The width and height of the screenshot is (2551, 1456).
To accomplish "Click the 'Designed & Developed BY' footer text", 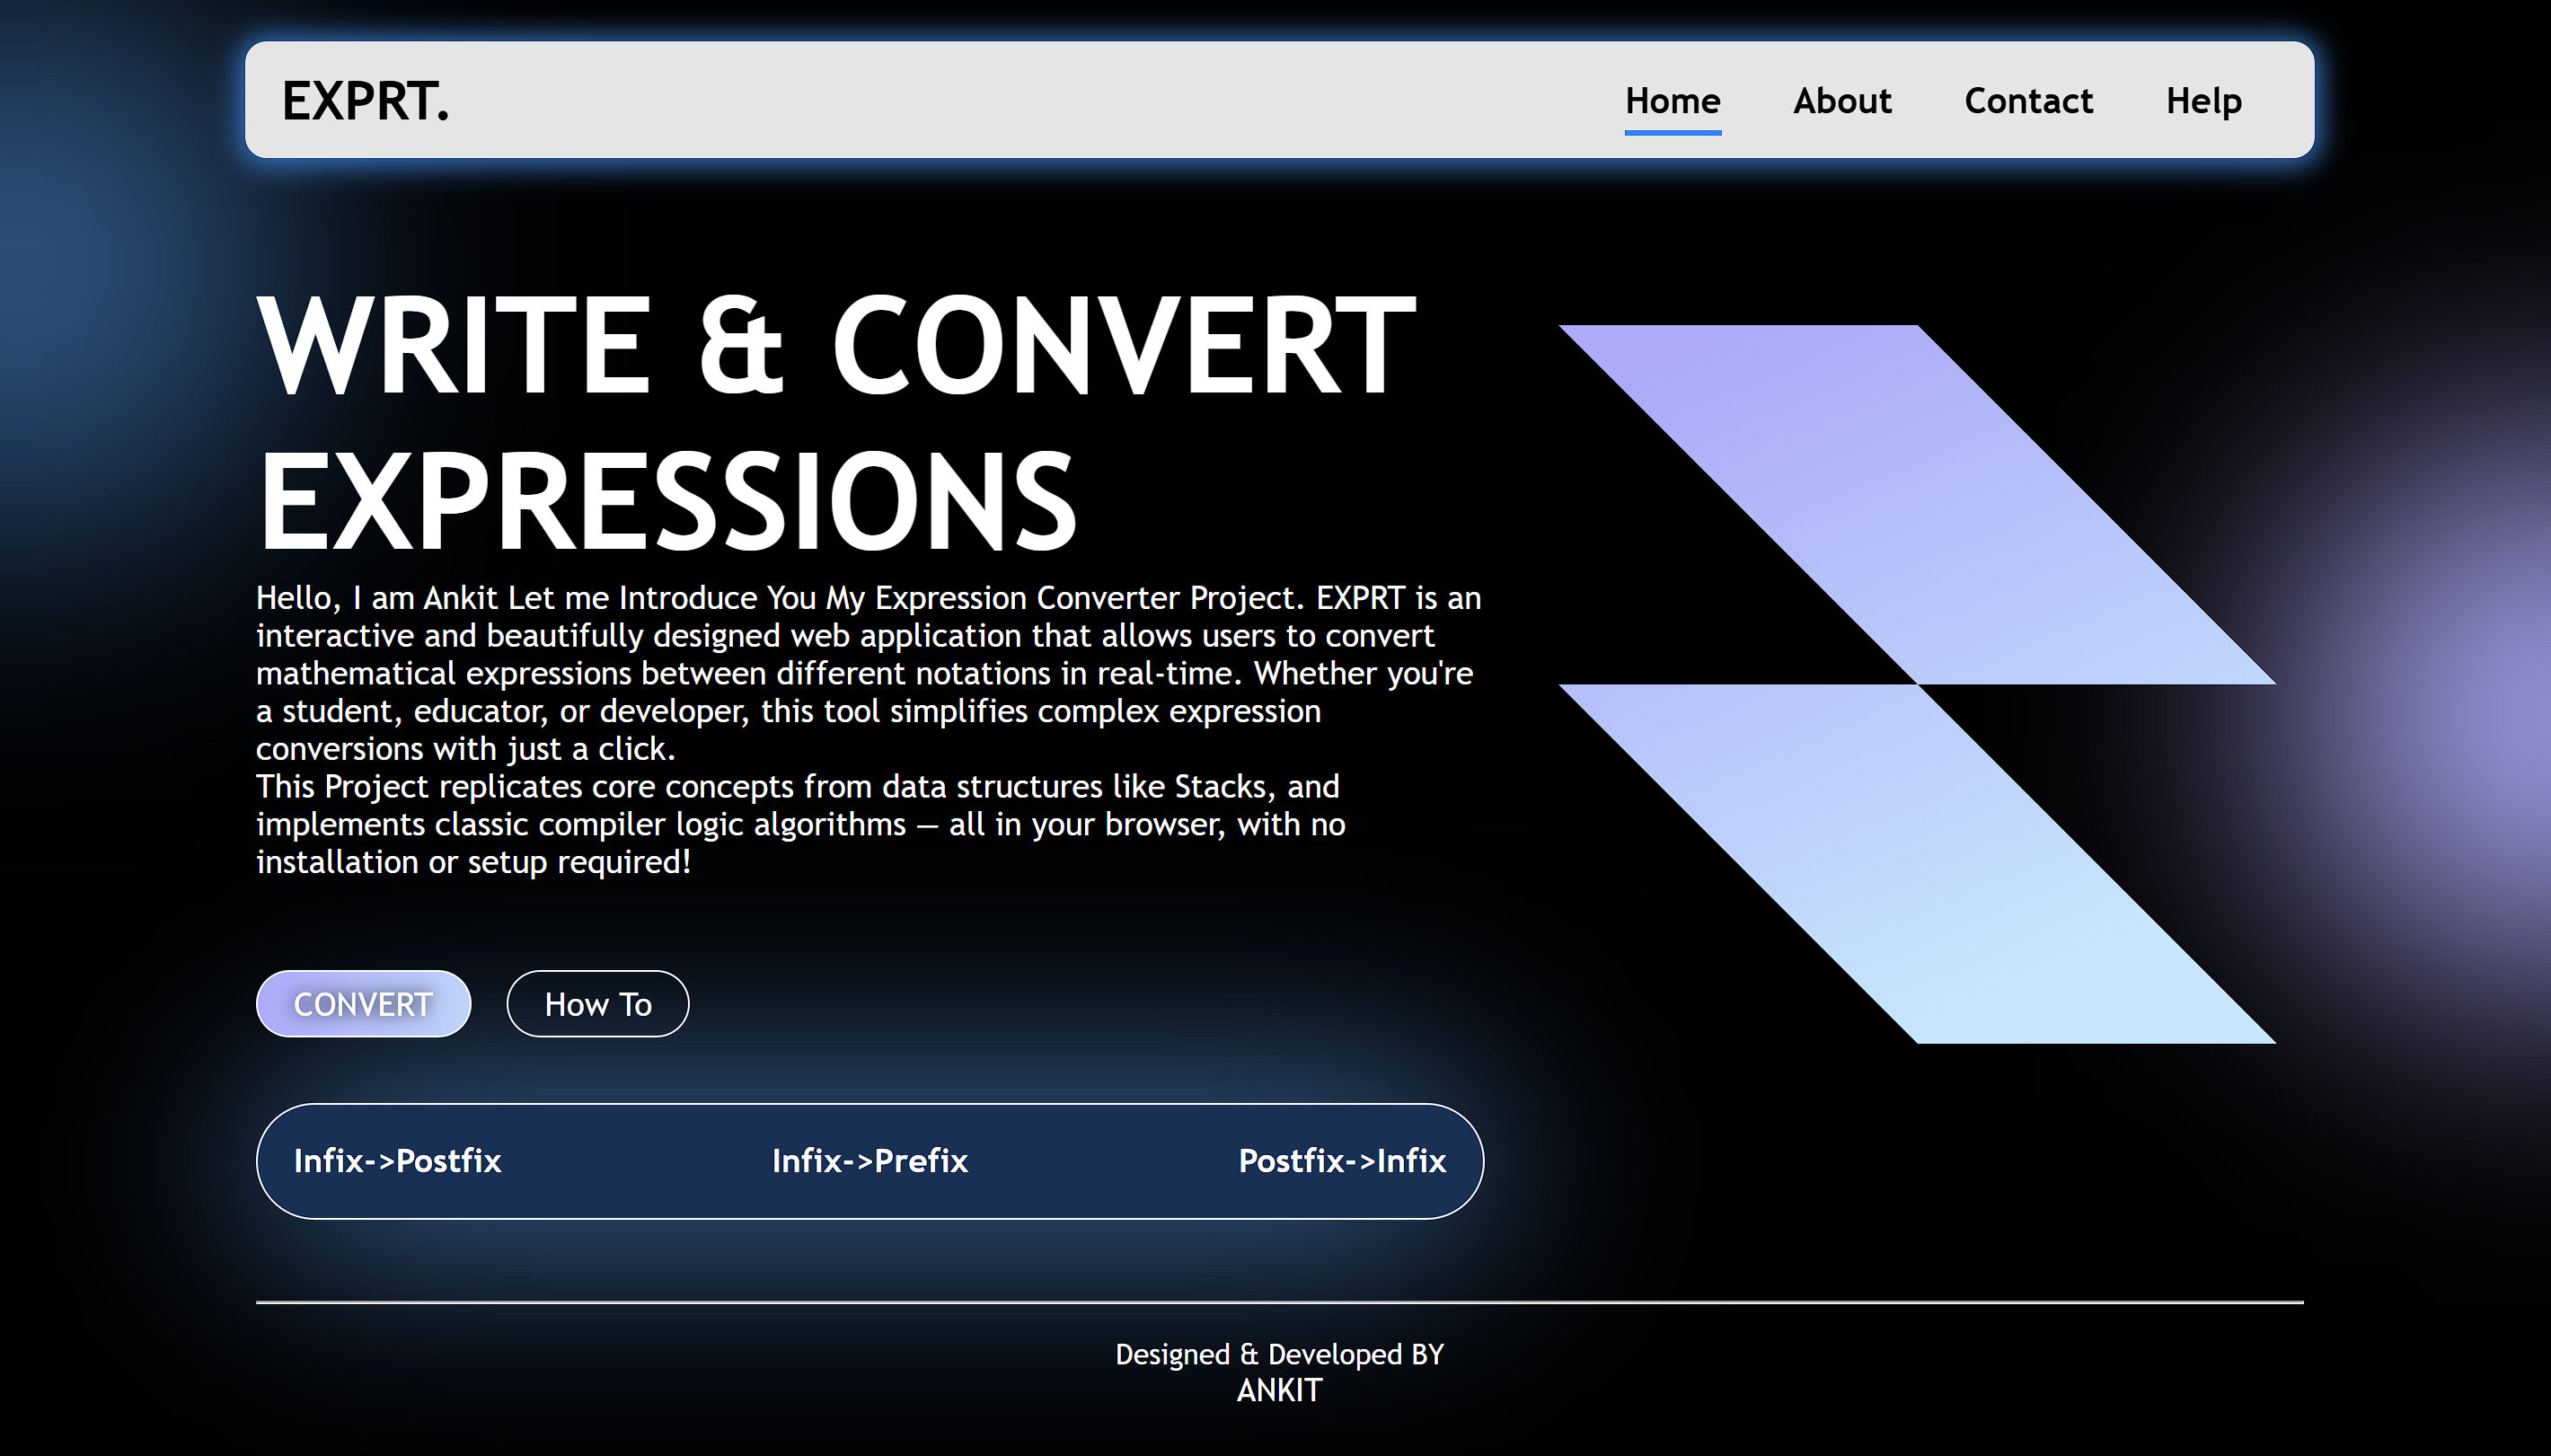I will 1279,1354.
